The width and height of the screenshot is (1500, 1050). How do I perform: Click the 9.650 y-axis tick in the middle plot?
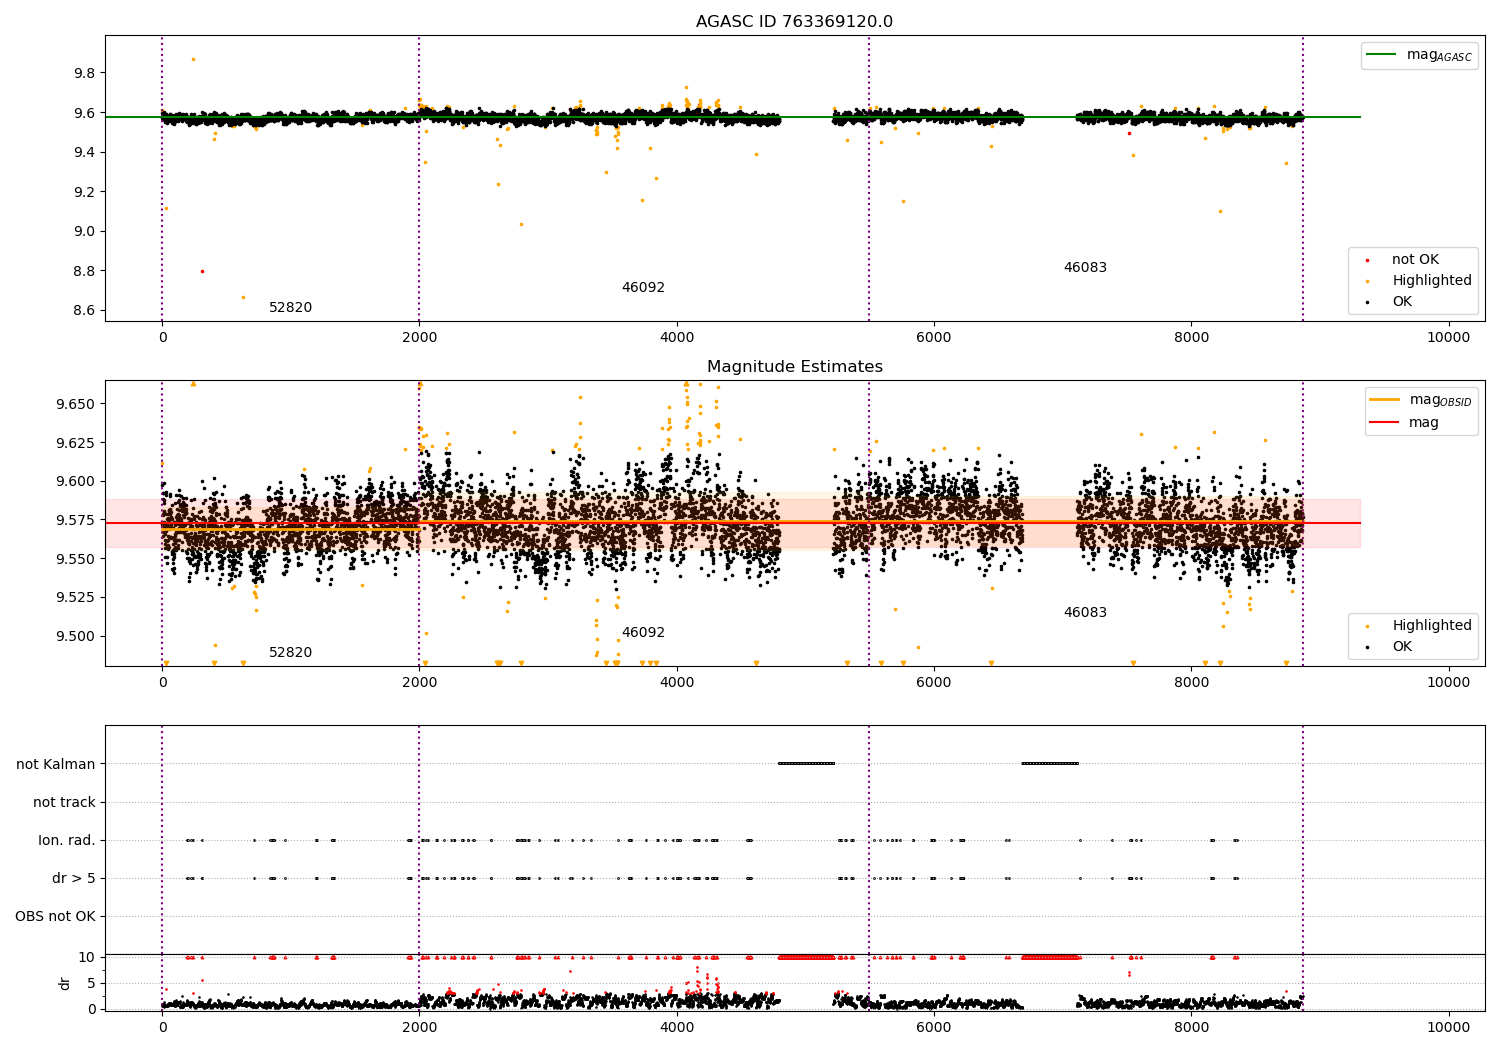[75, 405]
